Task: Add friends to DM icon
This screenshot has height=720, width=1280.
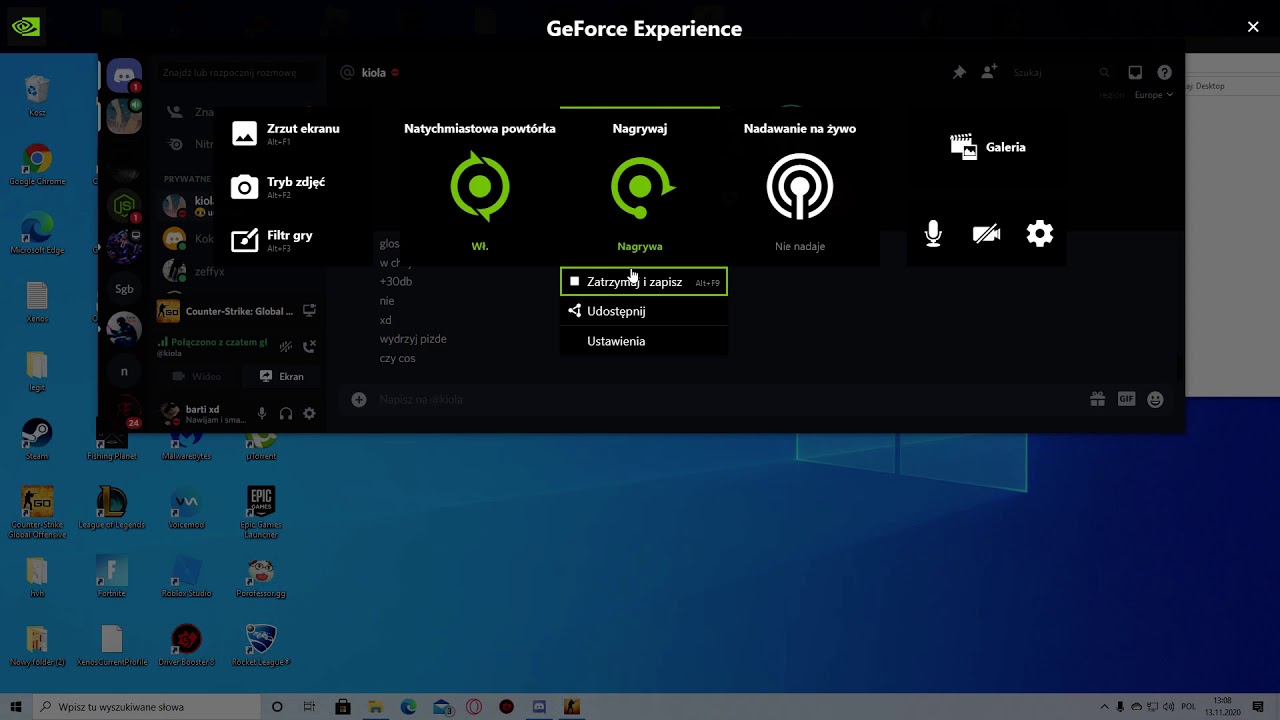Action: tap(989, 73)
